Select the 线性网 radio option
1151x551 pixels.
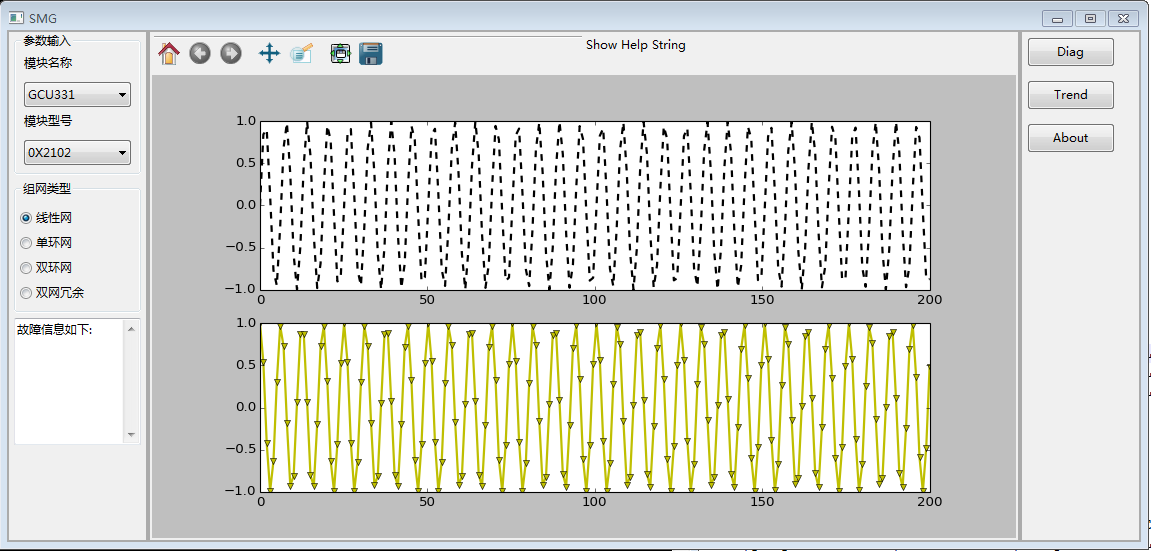click(x=46, y=218)
